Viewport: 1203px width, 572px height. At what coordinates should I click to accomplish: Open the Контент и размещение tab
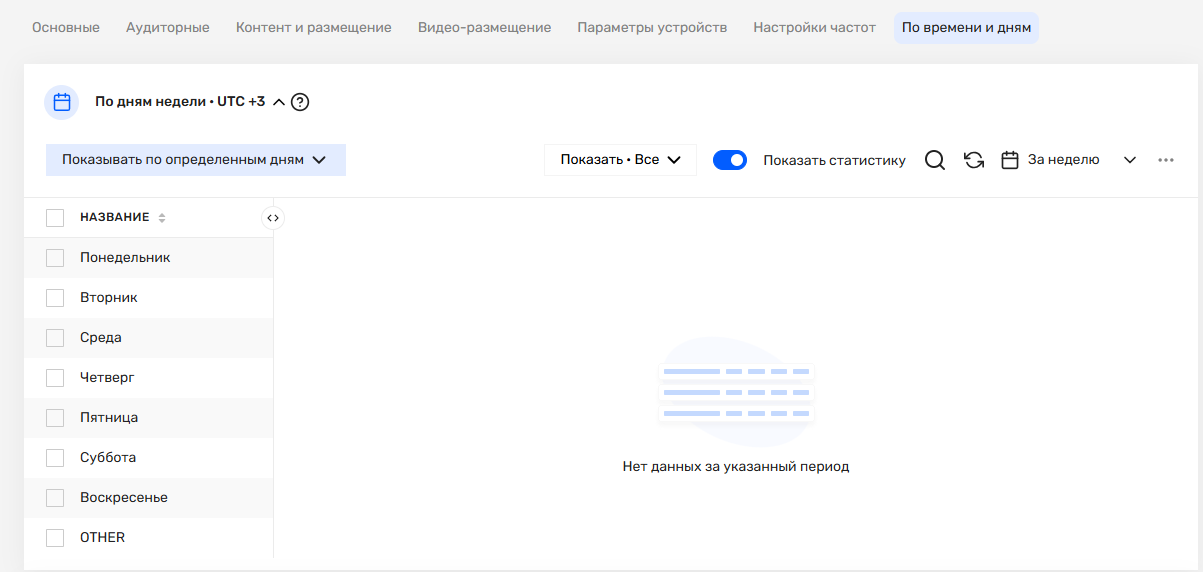click(314, 28)
